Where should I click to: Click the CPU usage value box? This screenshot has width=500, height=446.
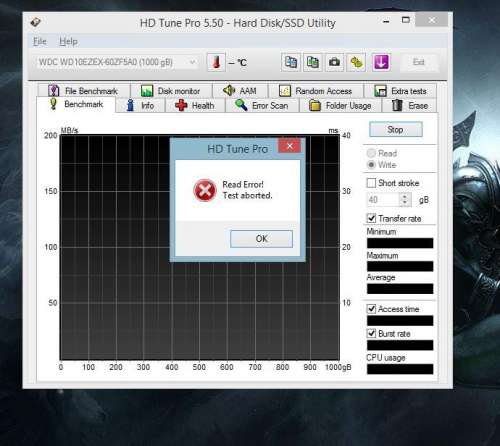(400, 369)
